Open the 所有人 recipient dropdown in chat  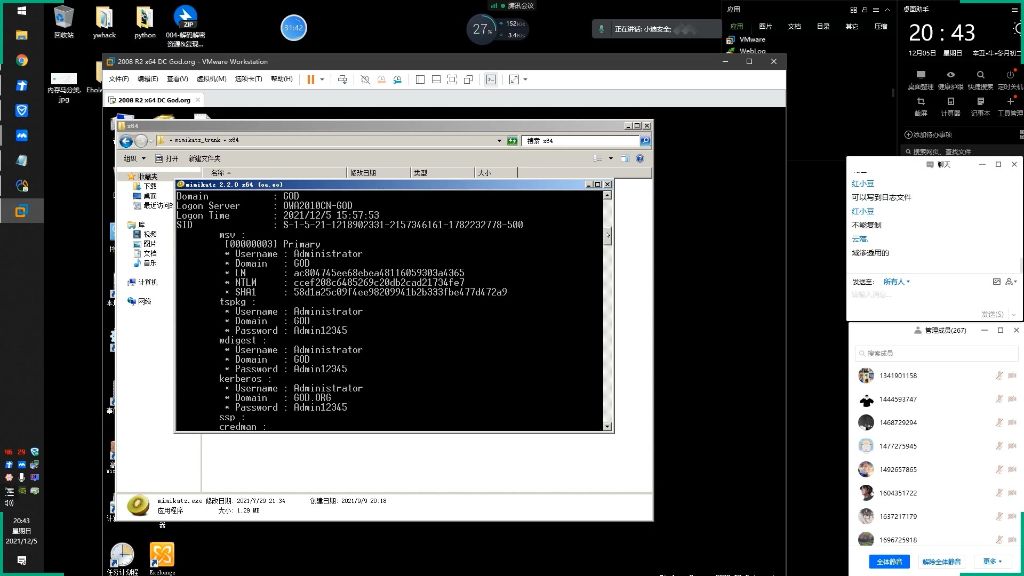click(897, 281)
